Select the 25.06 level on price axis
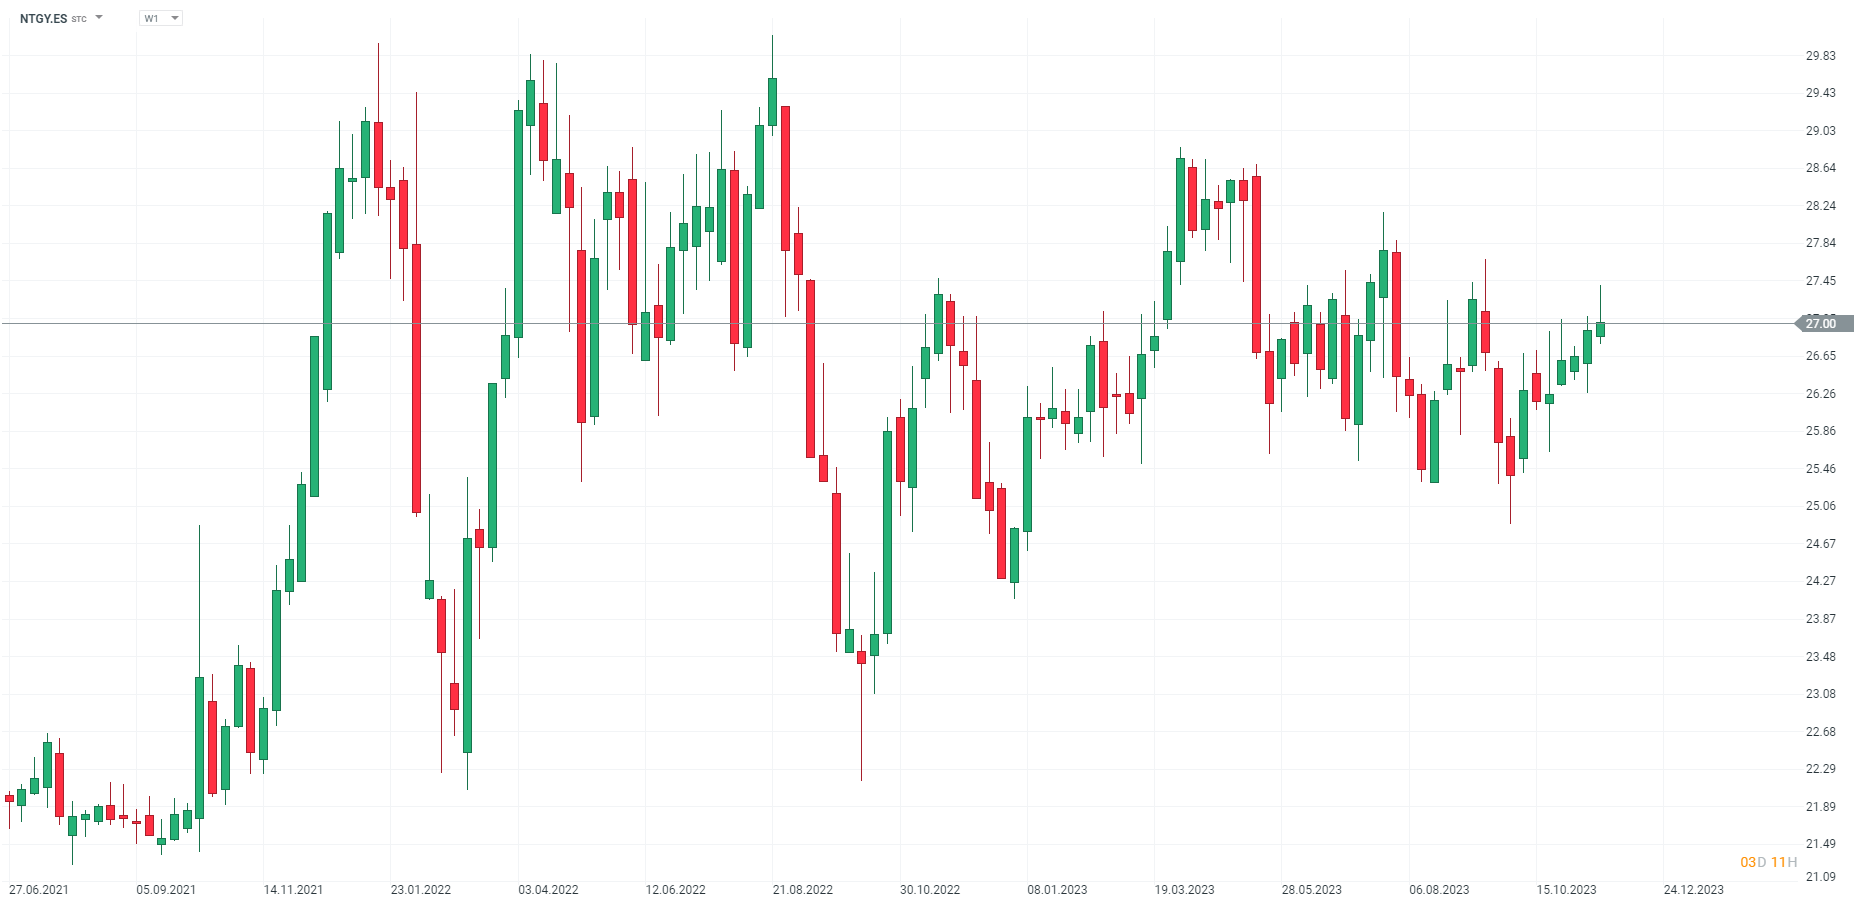This screenshot has height=907, width=1866. pyautogui.click(x=1820, y=506)
